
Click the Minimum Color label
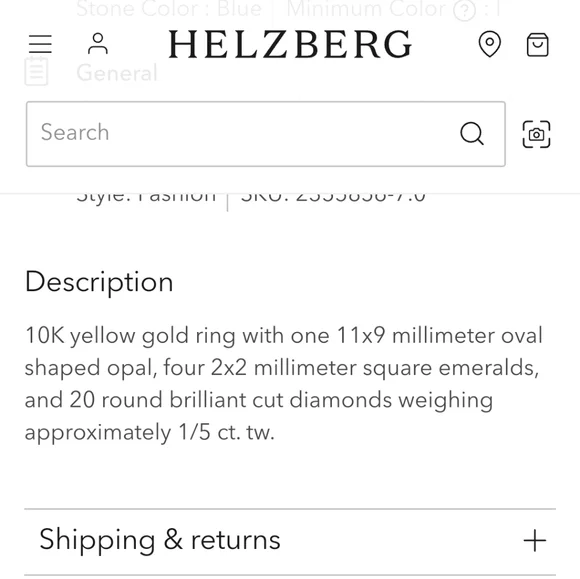[366, 9]
